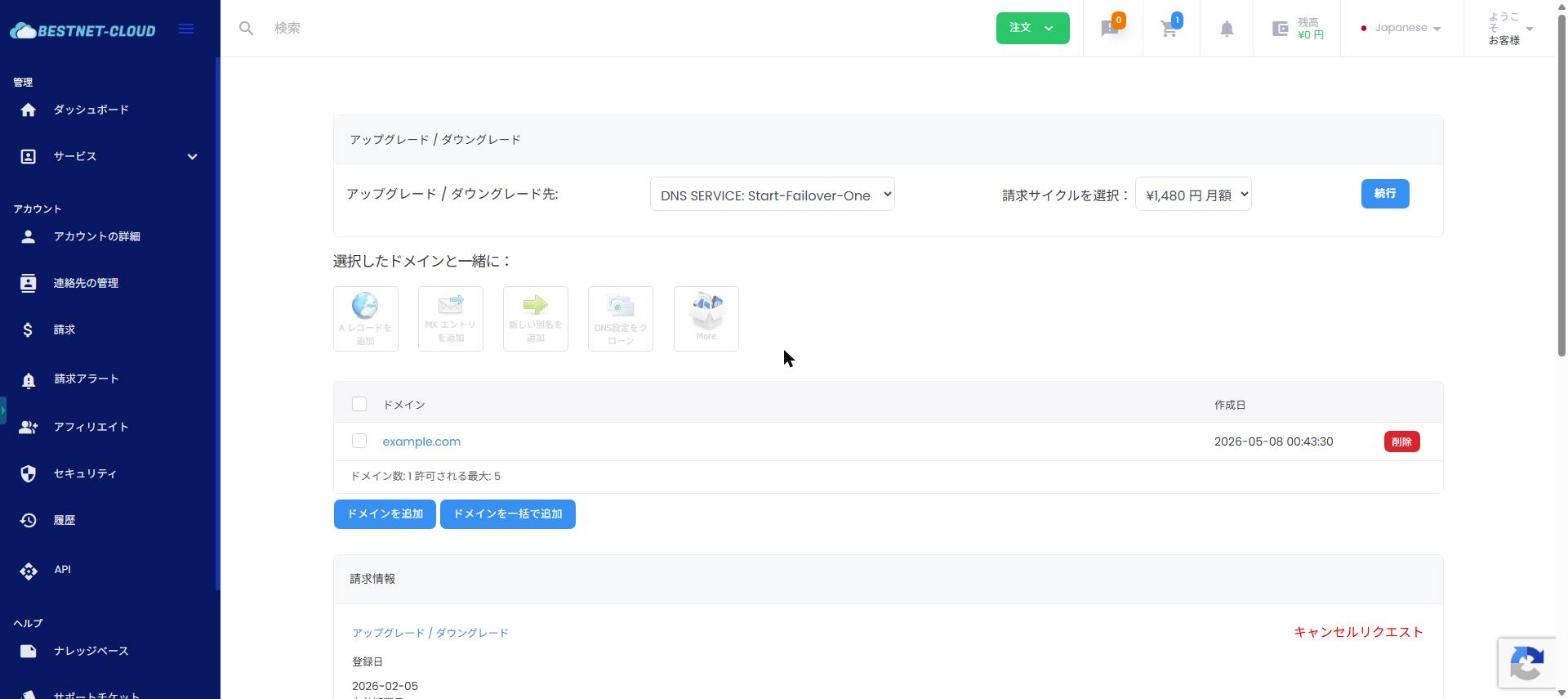Click the search magnifier icon
This screenshot has width=1568, height=699.
[x=246, y=28]
